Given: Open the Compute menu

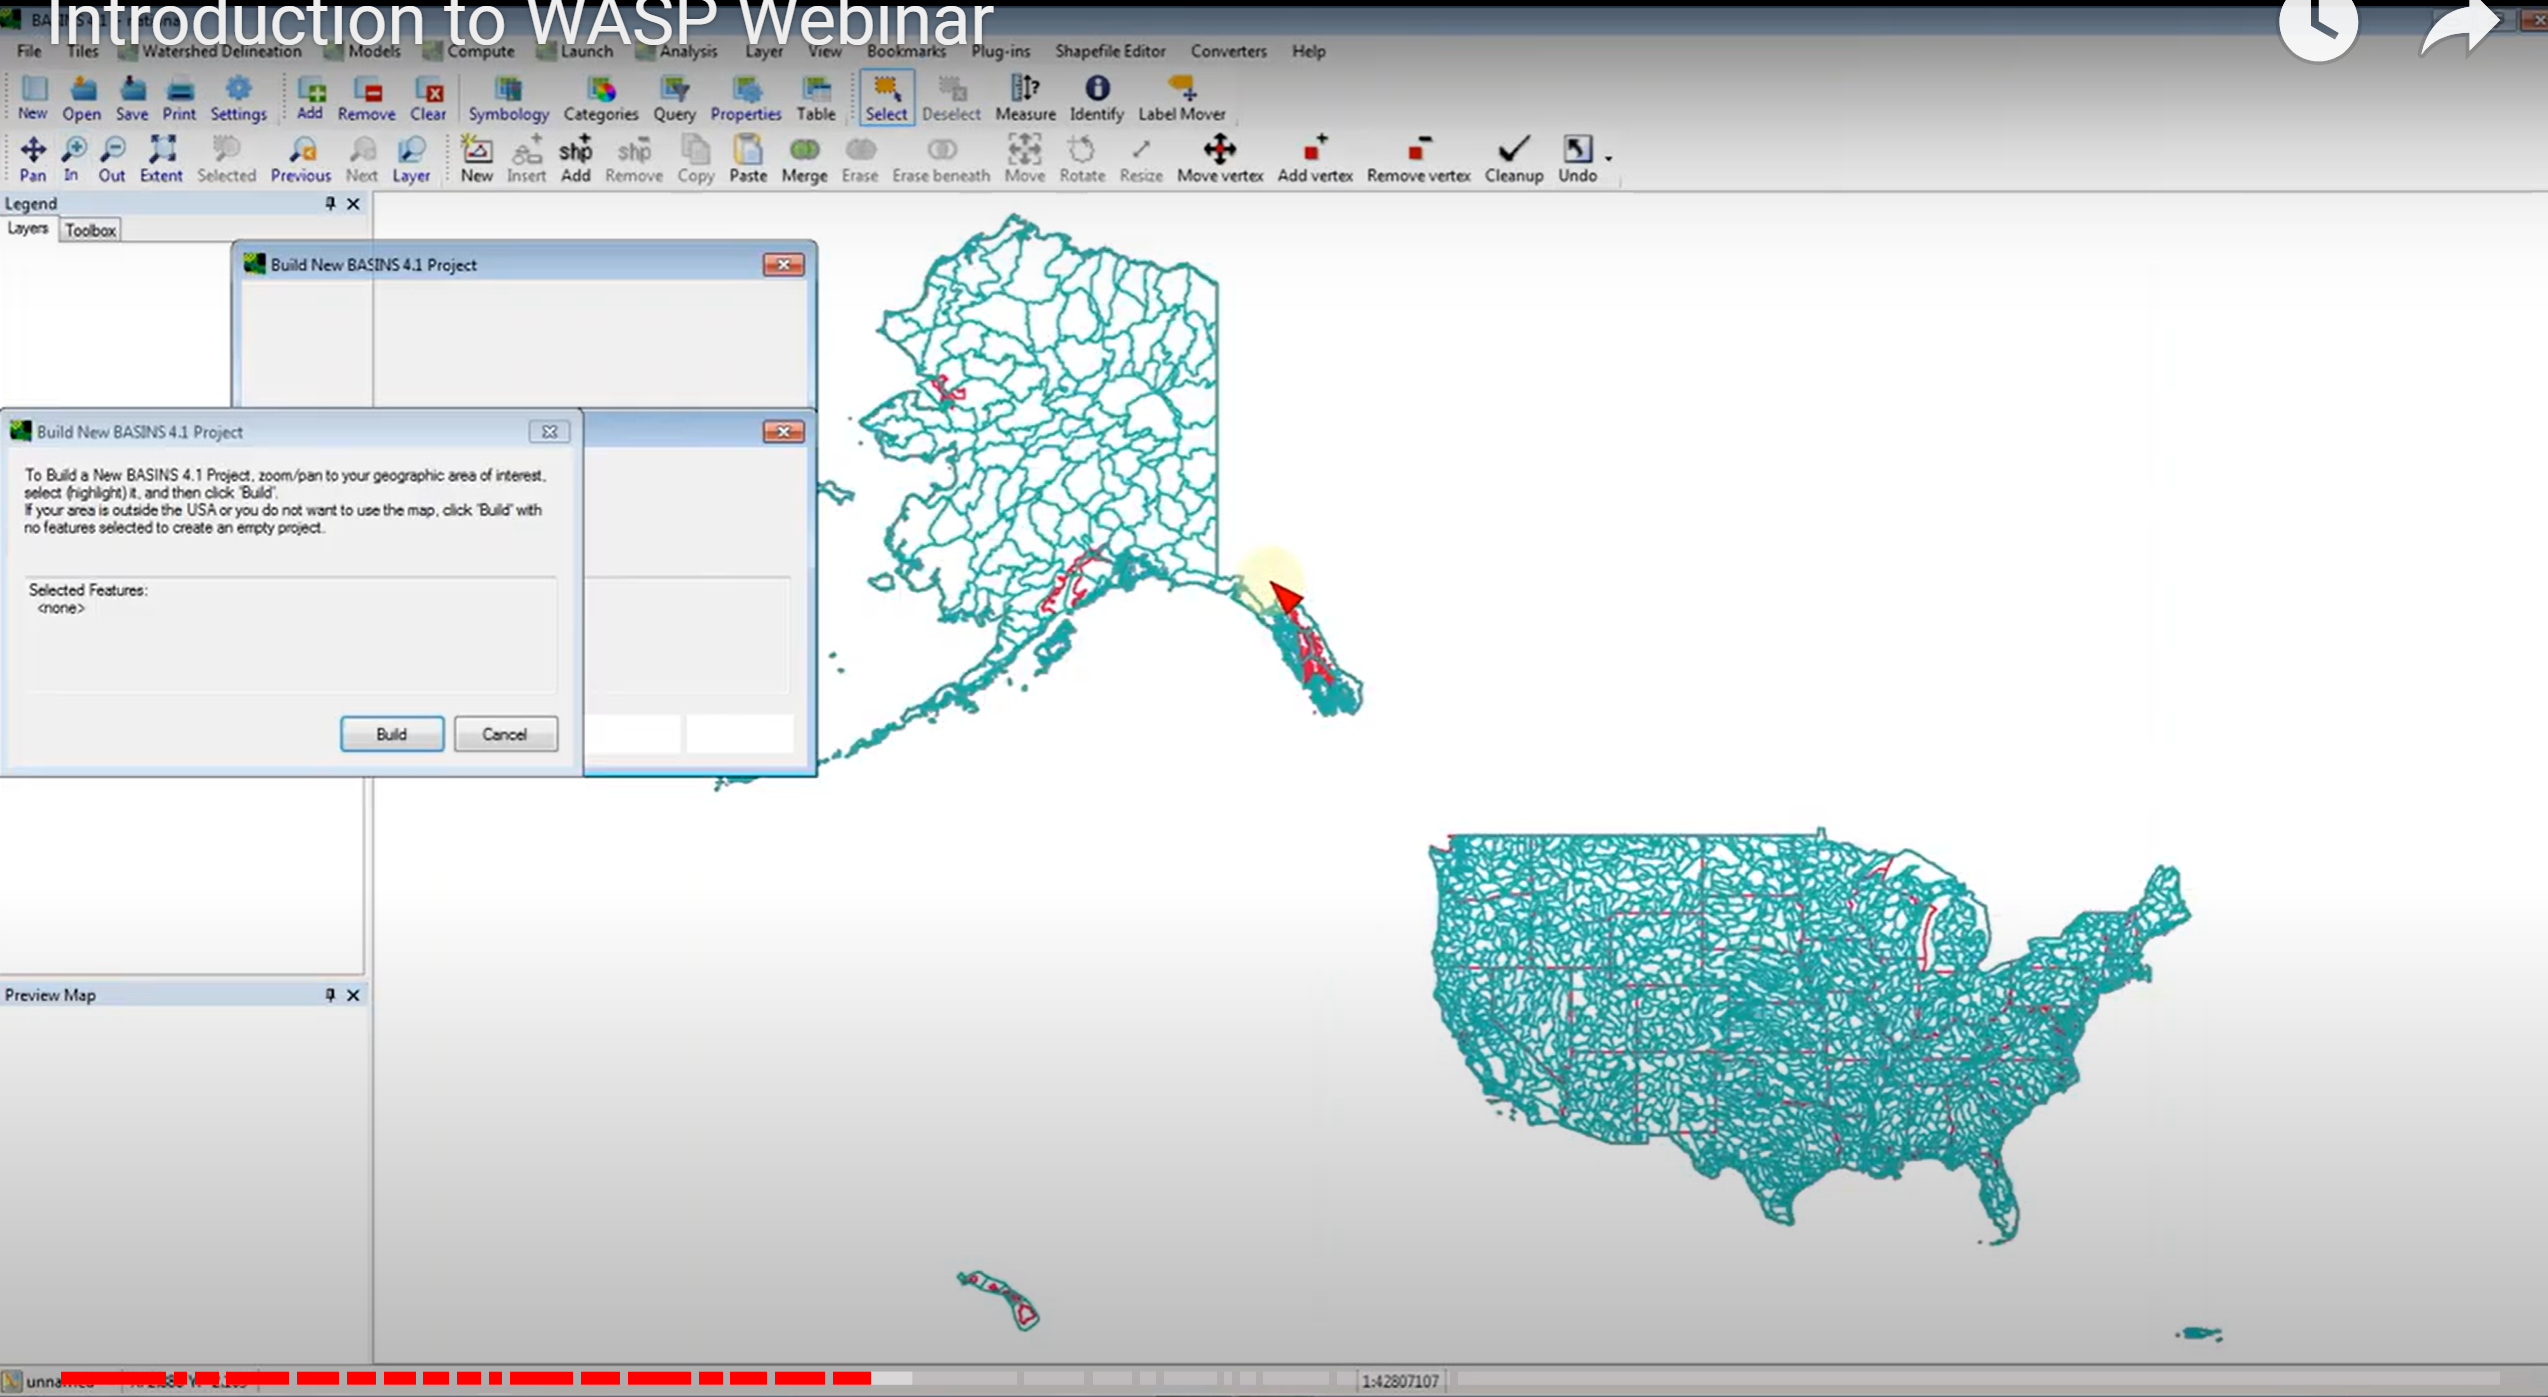Looking at the screenshot, I should click(x=470, y=51).
